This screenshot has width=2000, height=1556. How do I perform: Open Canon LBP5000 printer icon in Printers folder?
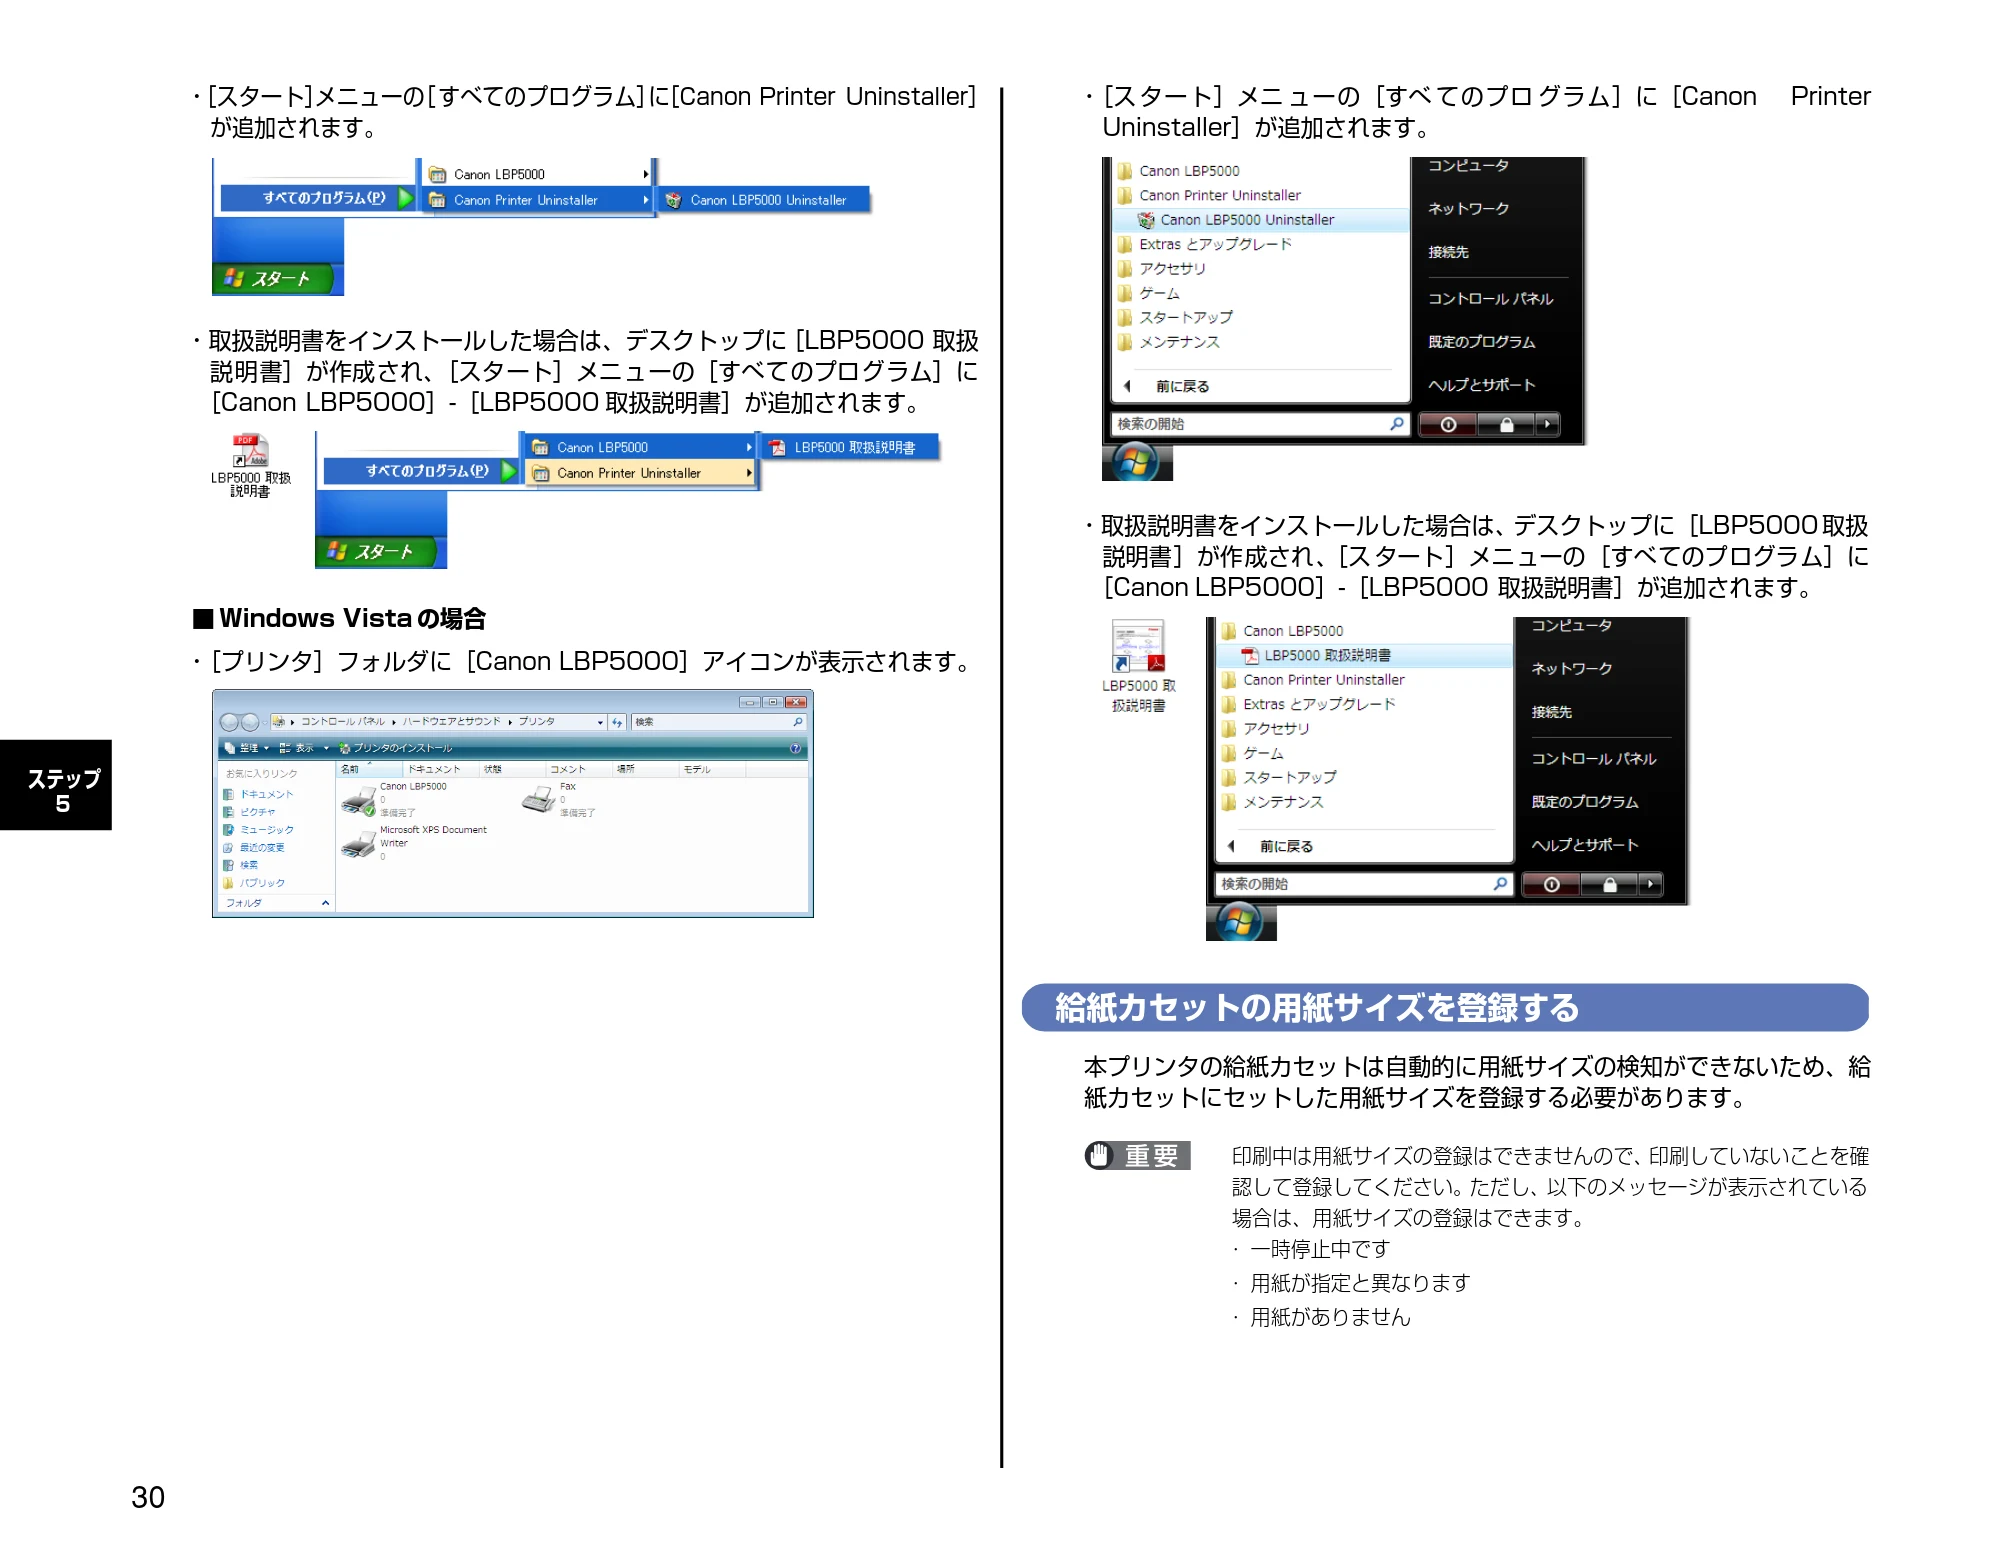click(358, 801)
